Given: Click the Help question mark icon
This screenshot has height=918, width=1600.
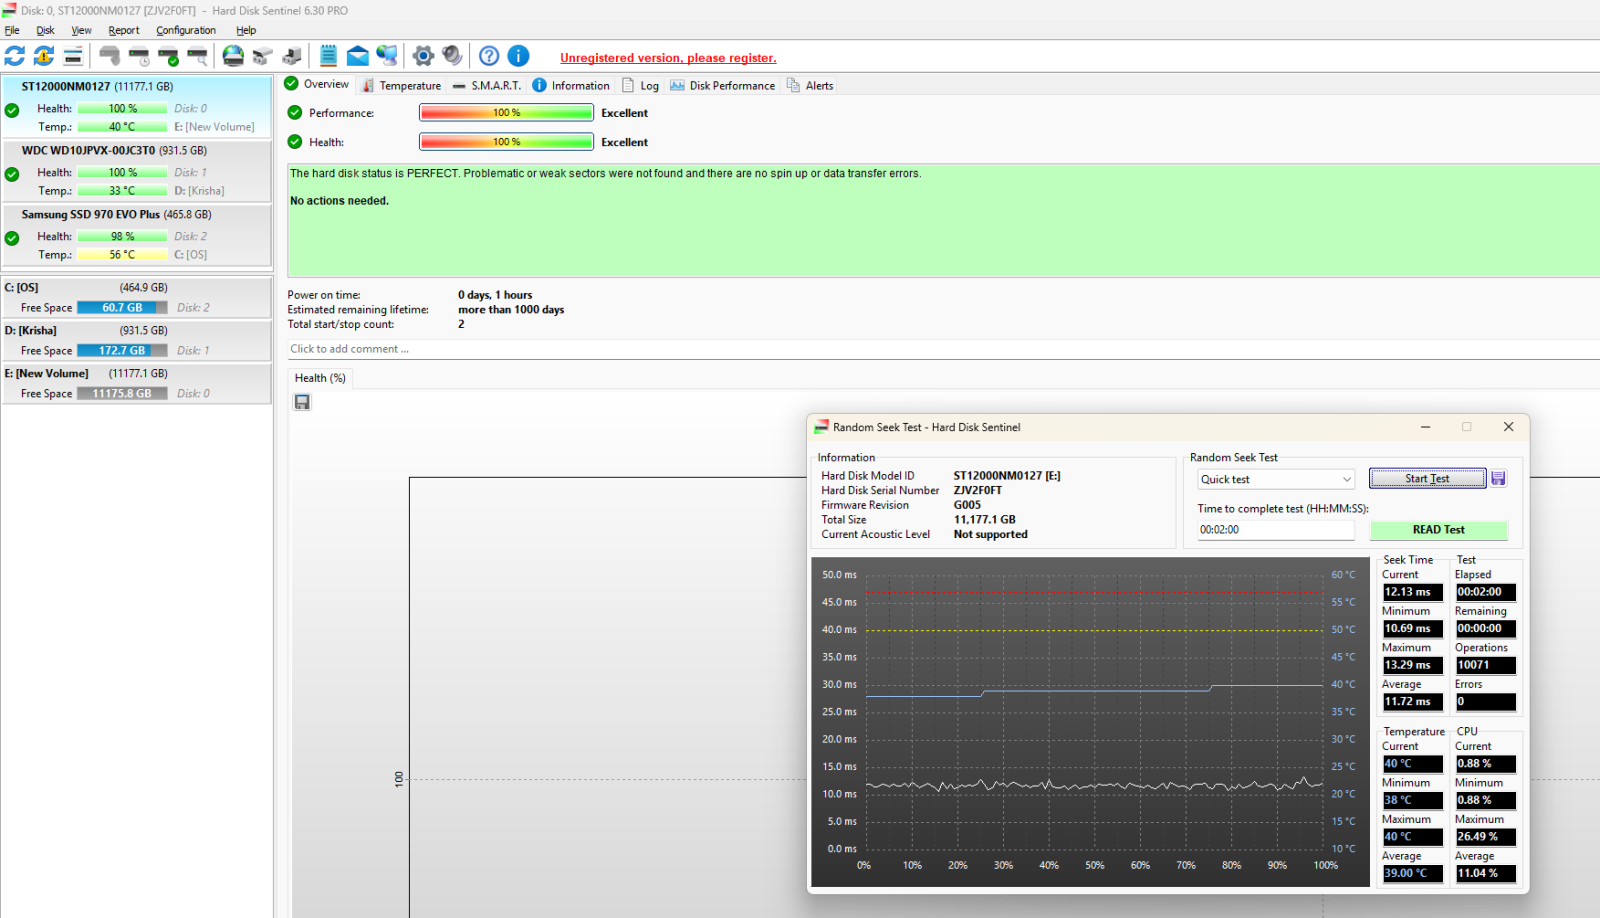Looking at the screenshot, I should [x=489, y=56].
